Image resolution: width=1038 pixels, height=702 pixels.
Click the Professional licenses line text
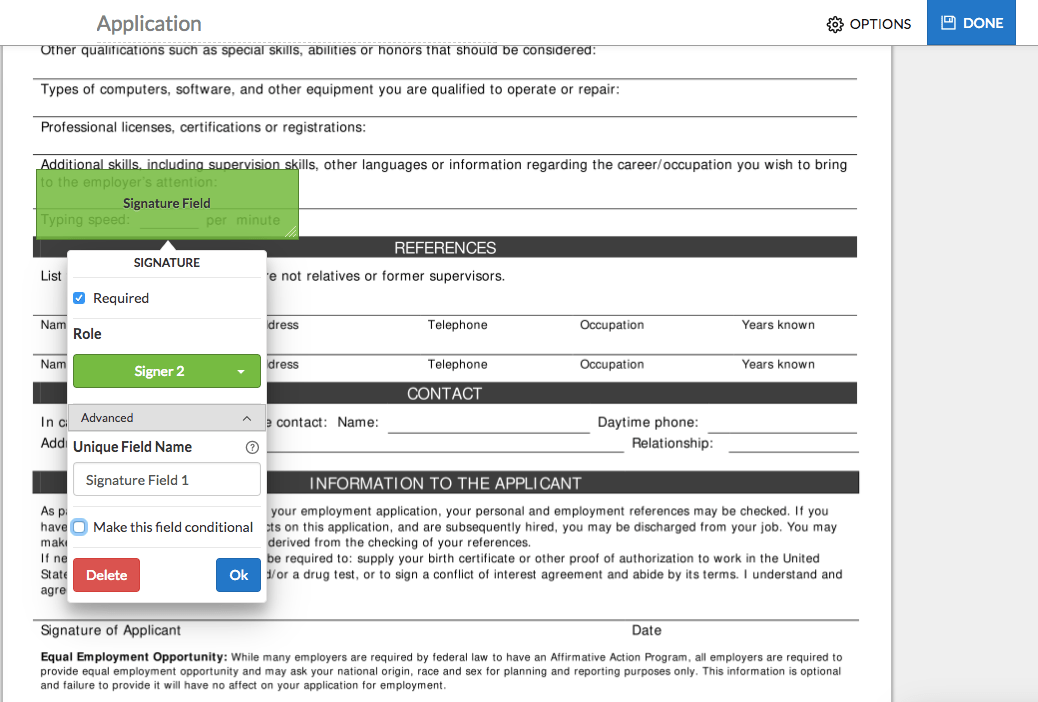[x=203, y=127]
